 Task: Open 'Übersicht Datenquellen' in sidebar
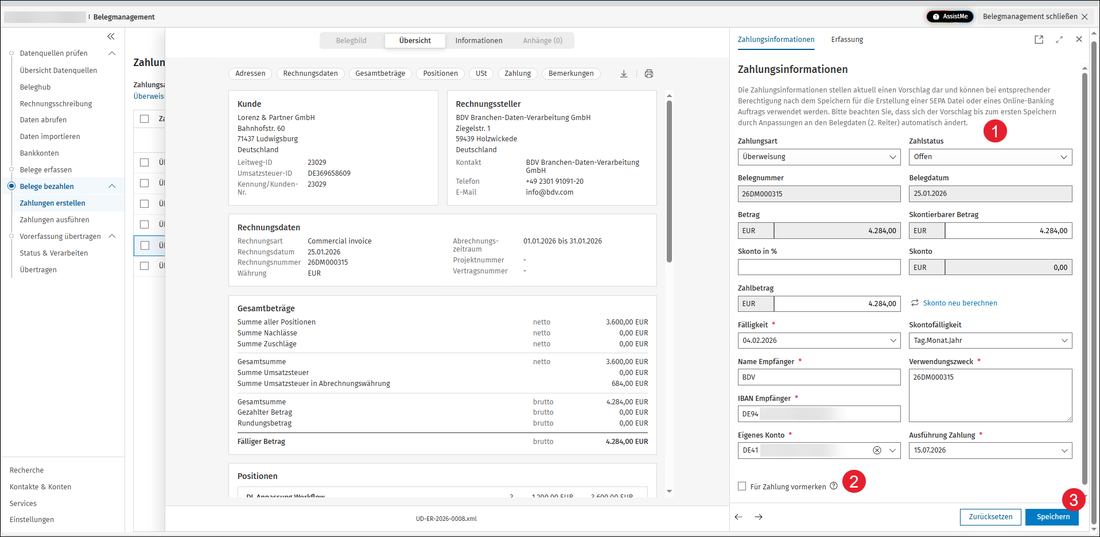(x=59, y=70)
